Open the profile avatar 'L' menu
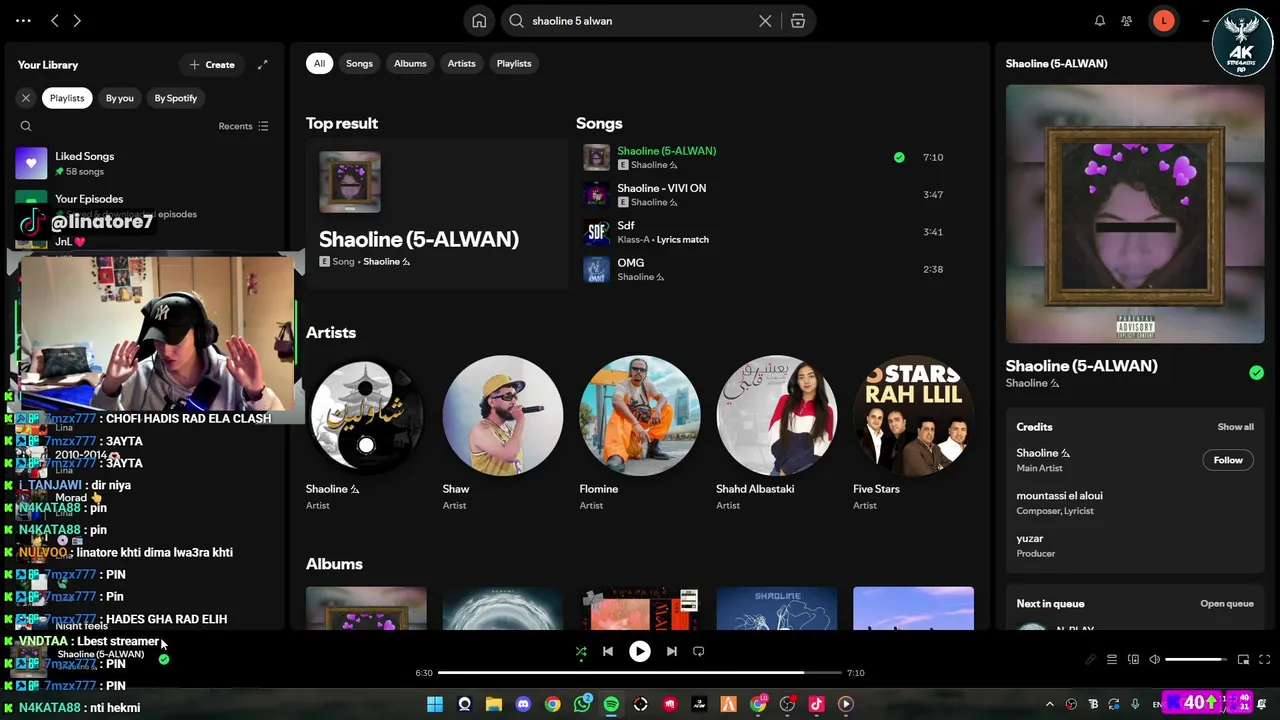The image size is (1280, 720). click(x=1164, y=21)
